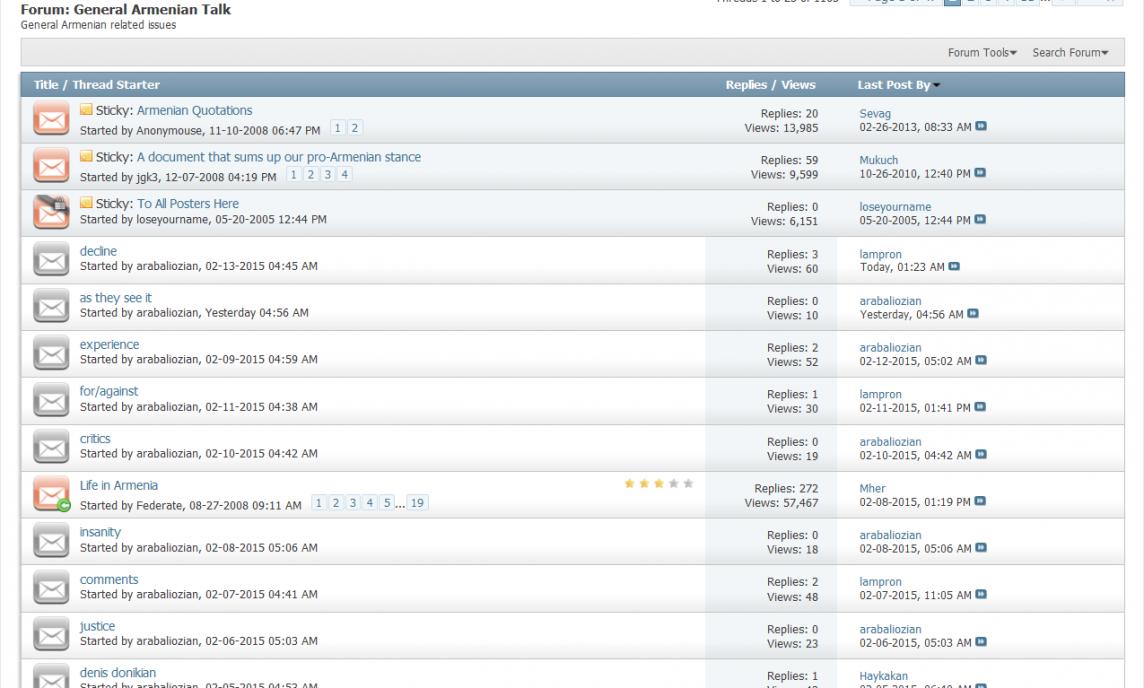Click the closed thread icon for To All Posters Here
1144x688 pixels.
[x=50, y=213]
